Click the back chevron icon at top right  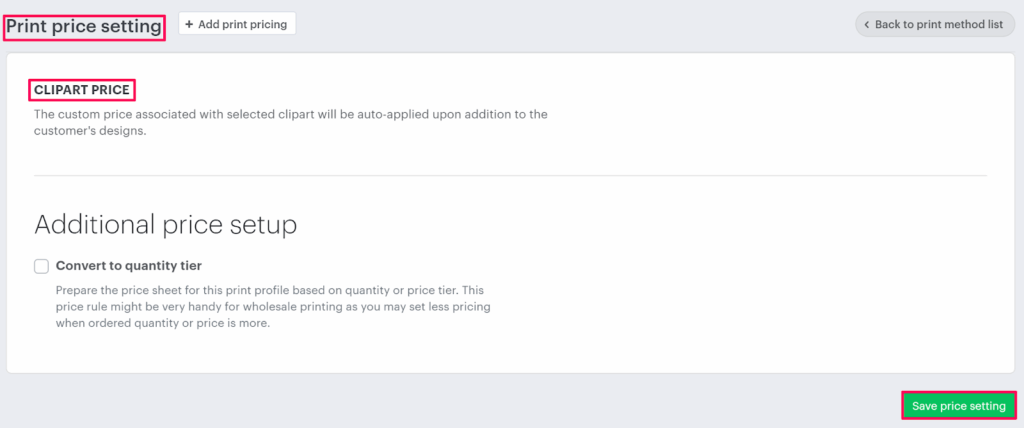[x=866, y=25]
